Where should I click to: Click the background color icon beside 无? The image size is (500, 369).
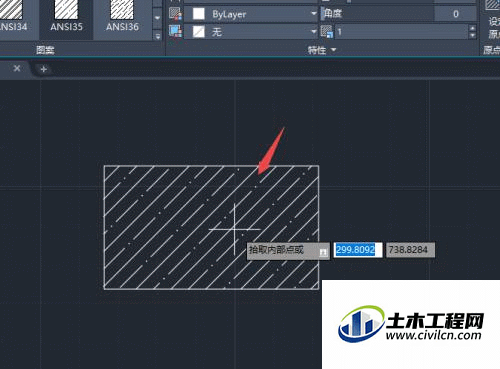pyautogui.click(x=175, y=32)
